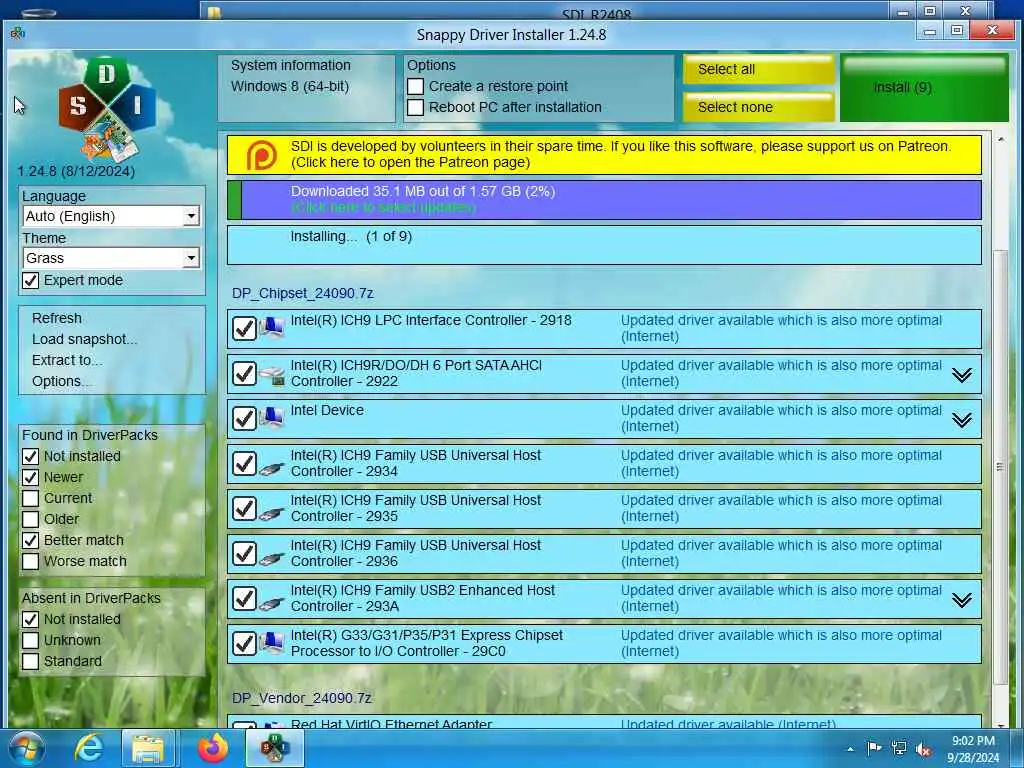The height and width of the screenshot is (768, 1024).
Task: Toggle Better match filter checkbox
Action: click(31, 540)
